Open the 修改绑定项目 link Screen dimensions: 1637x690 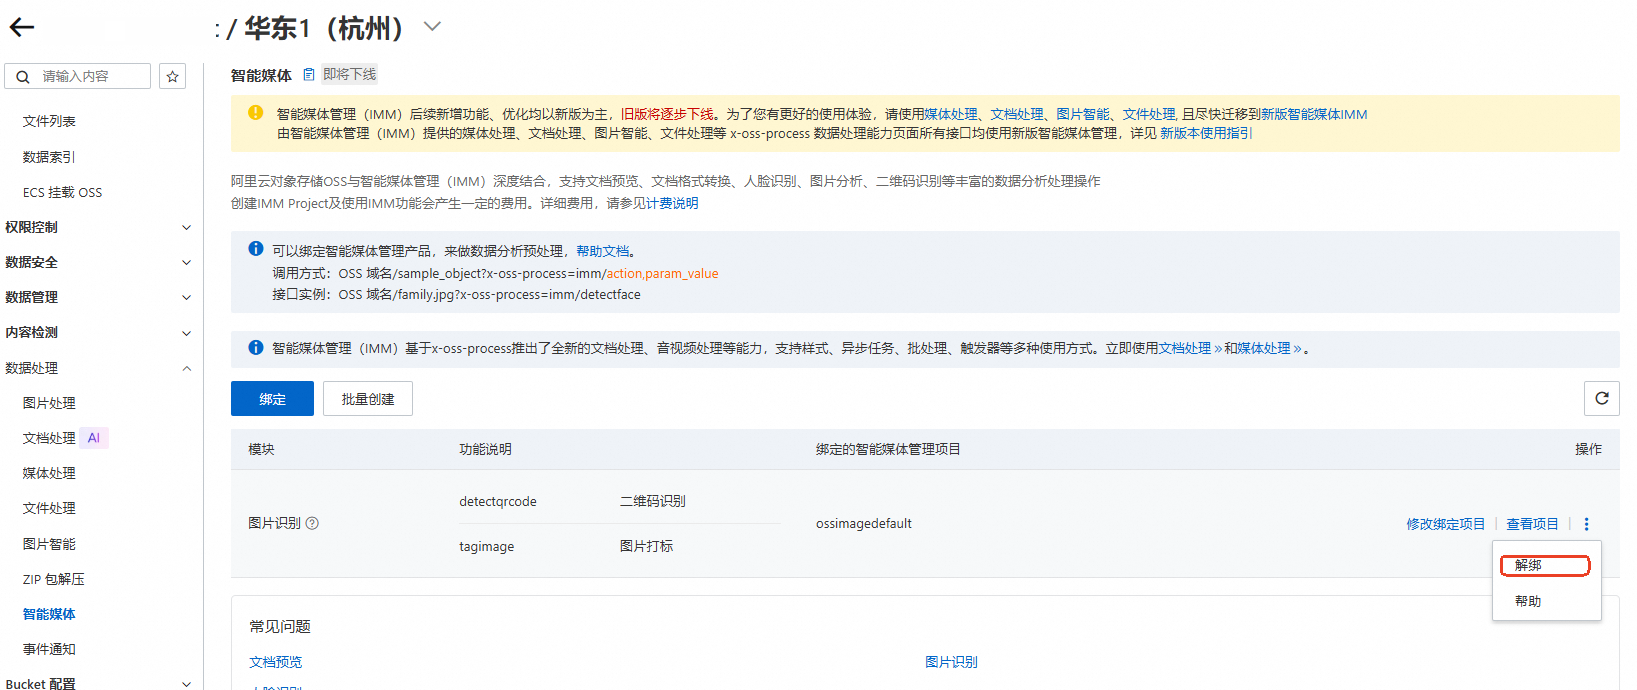pyautogui.click(x=1446, y=524)
